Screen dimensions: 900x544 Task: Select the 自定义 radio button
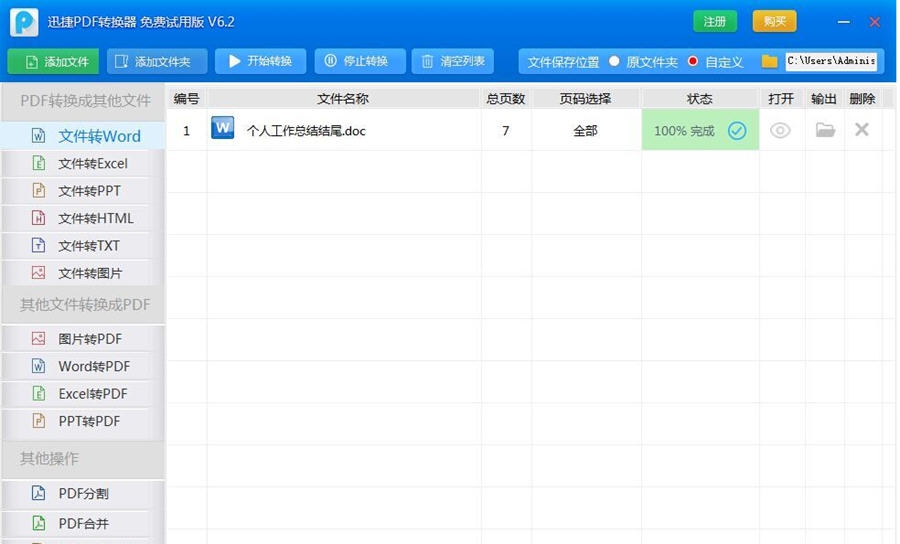tap(693, 61)
